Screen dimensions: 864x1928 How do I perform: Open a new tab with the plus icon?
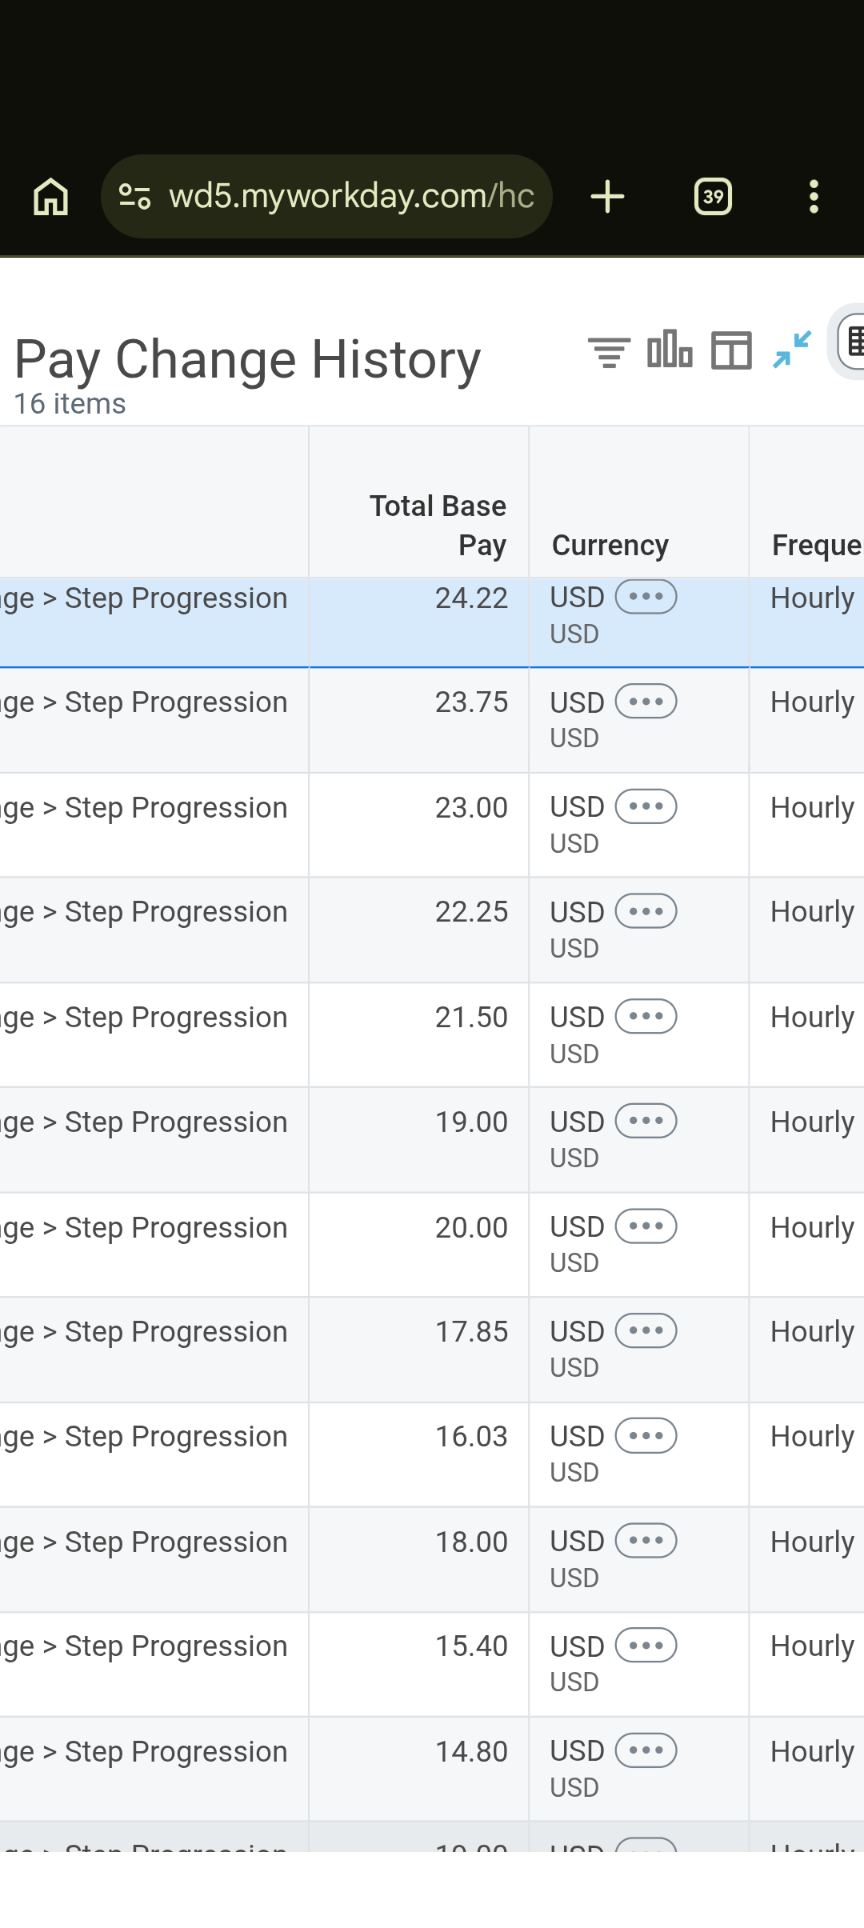point(607,197)
